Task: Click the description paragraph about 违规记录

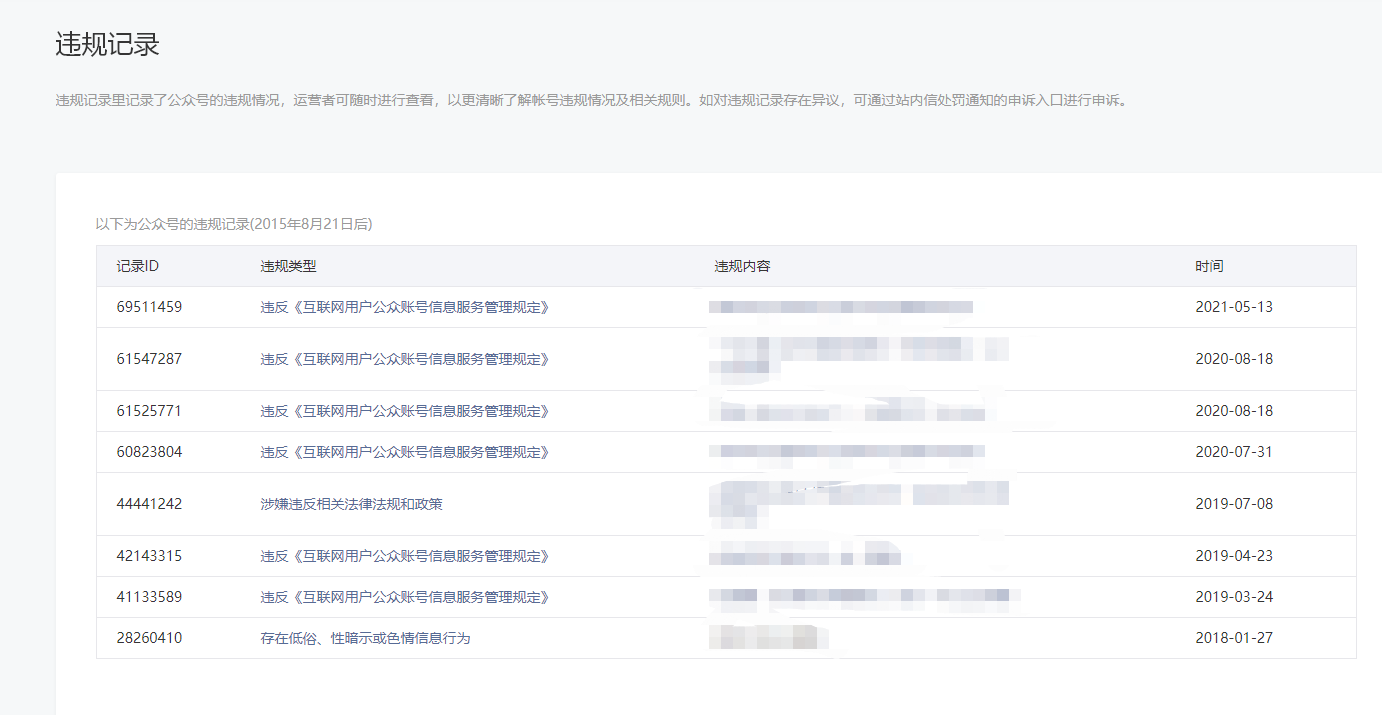Action: click(x=592, y=100)
